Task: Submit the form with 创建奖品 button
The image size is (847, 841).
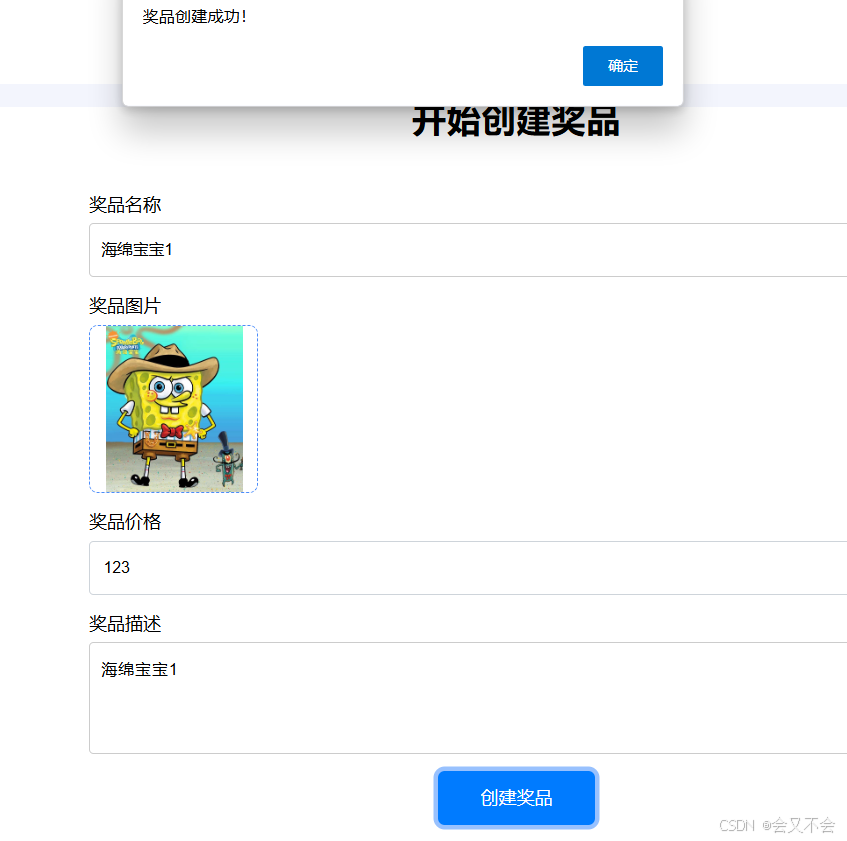Action: point(516,797)
